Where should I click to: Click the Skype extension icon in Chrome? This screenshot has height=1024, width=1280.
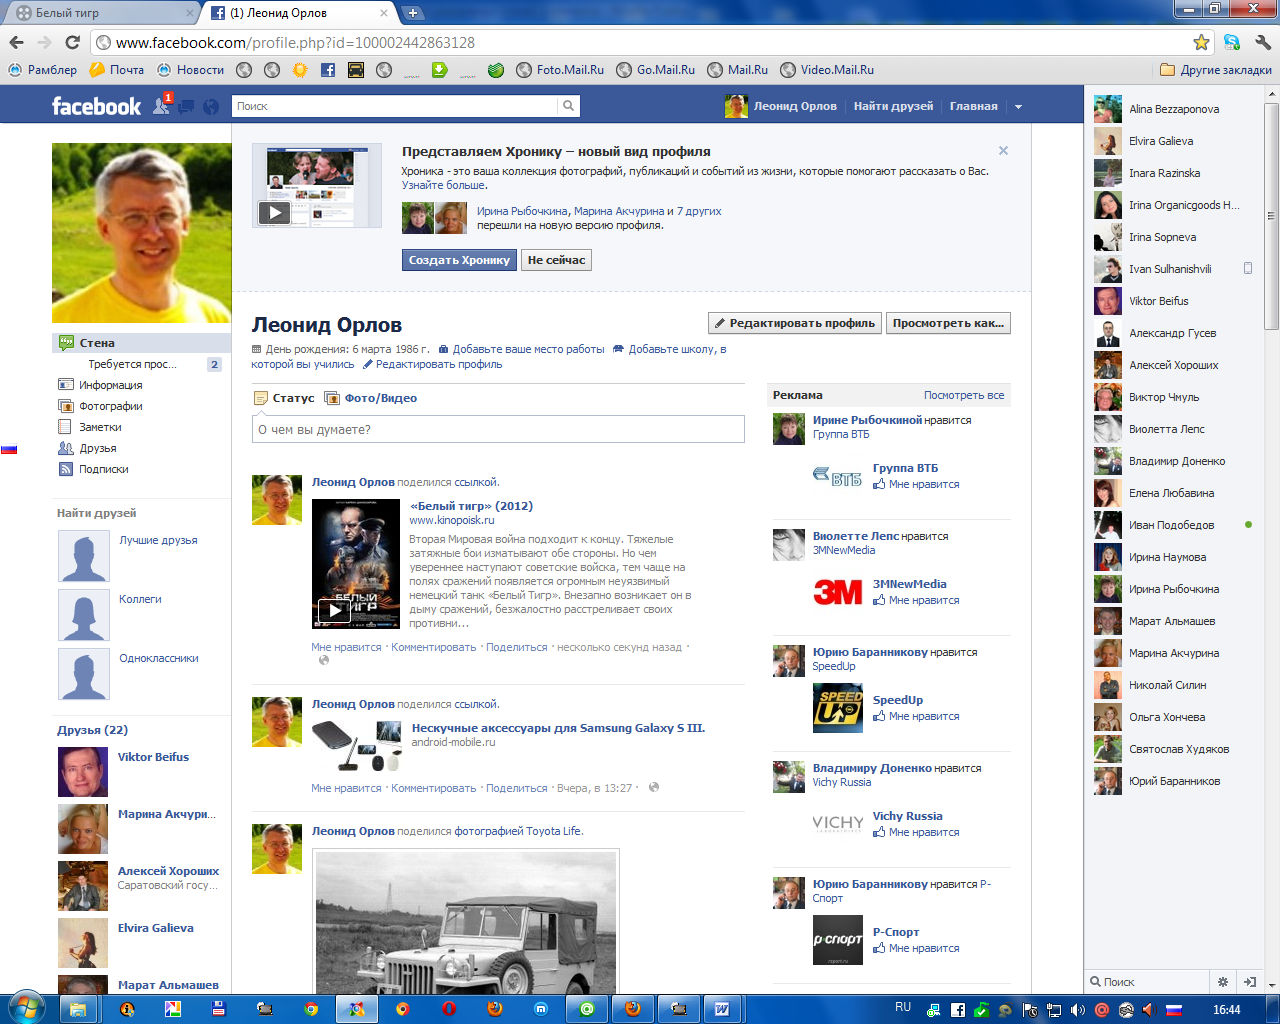coord(1232,42)
